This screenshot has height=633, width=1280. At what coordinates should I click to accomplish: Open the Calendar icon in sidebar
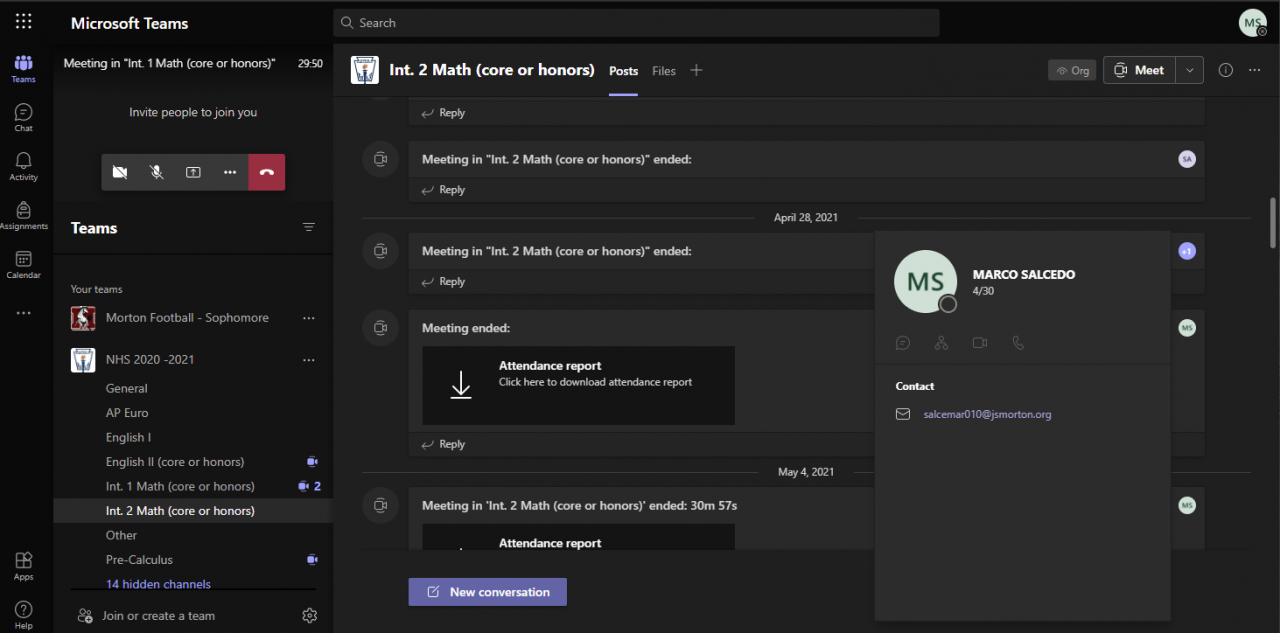pyautogui.click(x=23, y=264)
